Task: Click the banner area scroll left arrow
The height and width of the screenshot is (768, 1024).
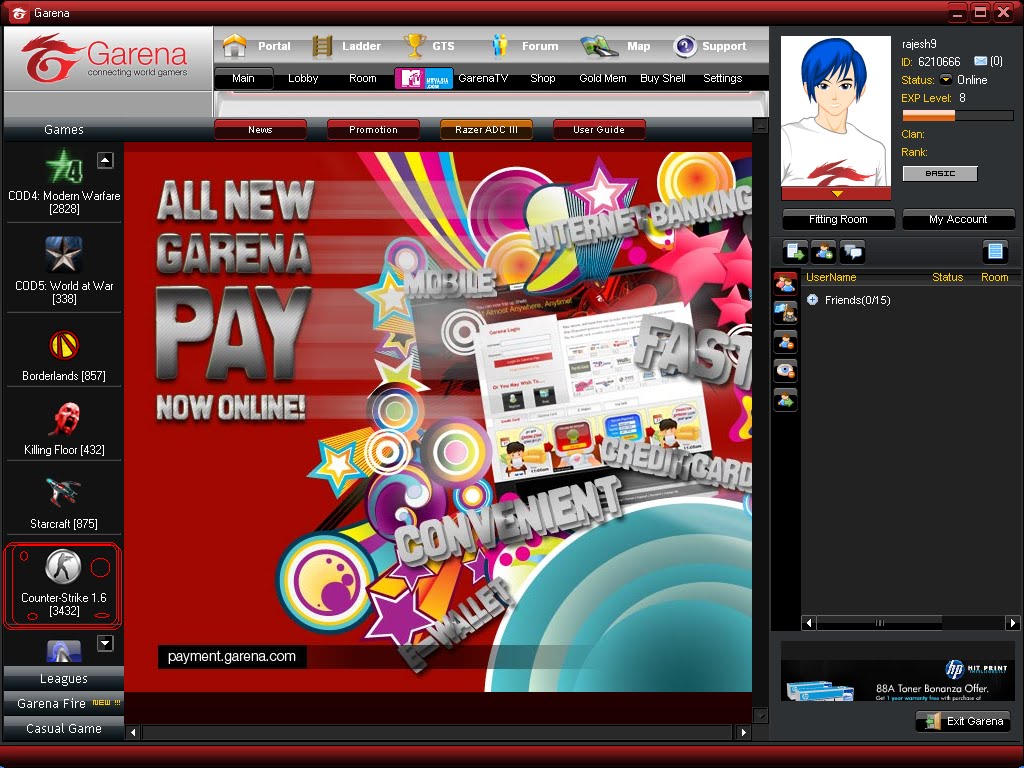Action: coord(133,732)
